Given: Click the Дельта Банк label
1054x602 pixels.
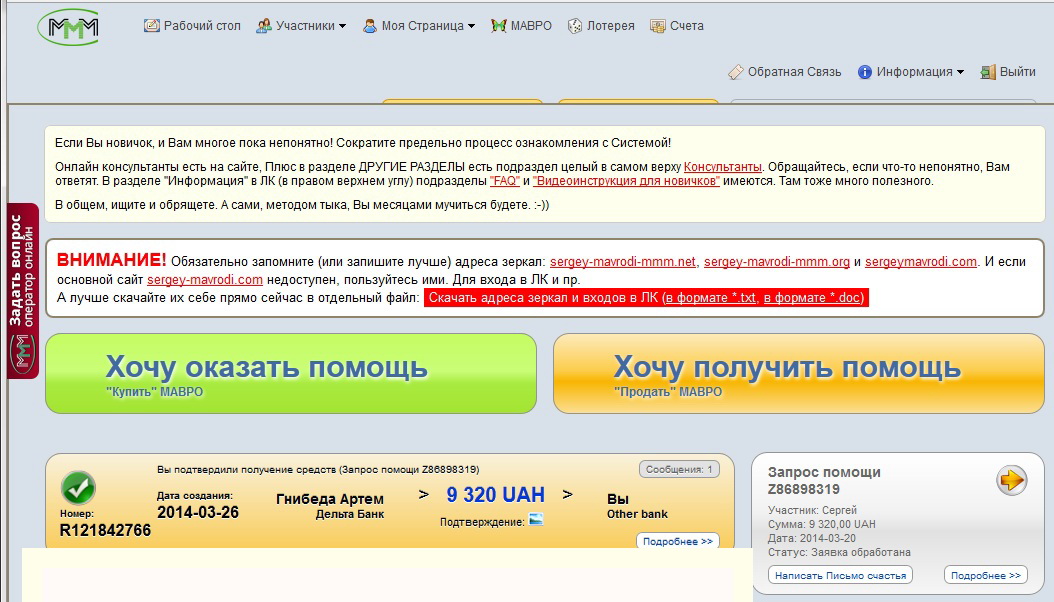Looking at the screenshot, I should point(350,514).
